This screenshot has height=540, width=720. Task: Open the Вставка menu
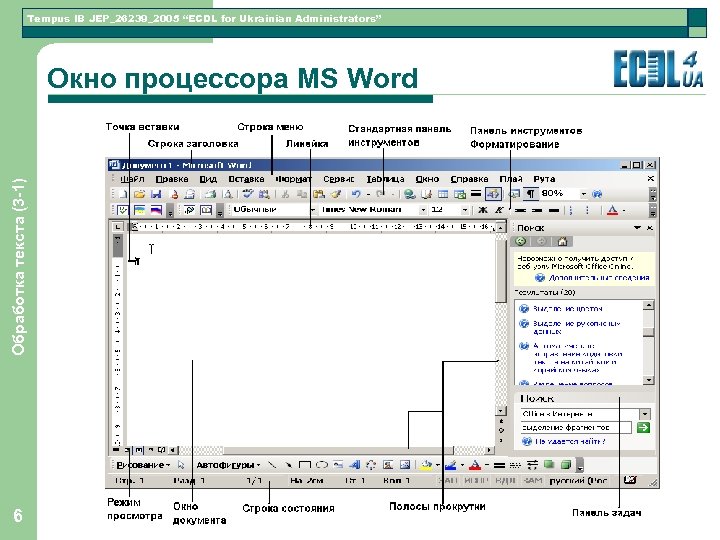tap(247, 179)
